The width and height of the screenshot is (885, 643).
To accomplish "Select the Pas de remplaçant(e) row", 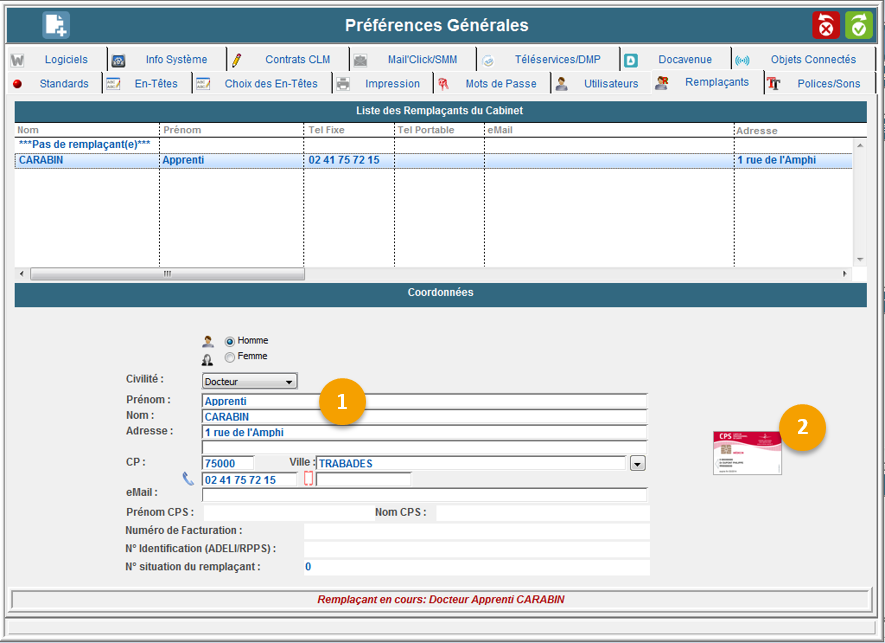I will click(x=86, y=145).
